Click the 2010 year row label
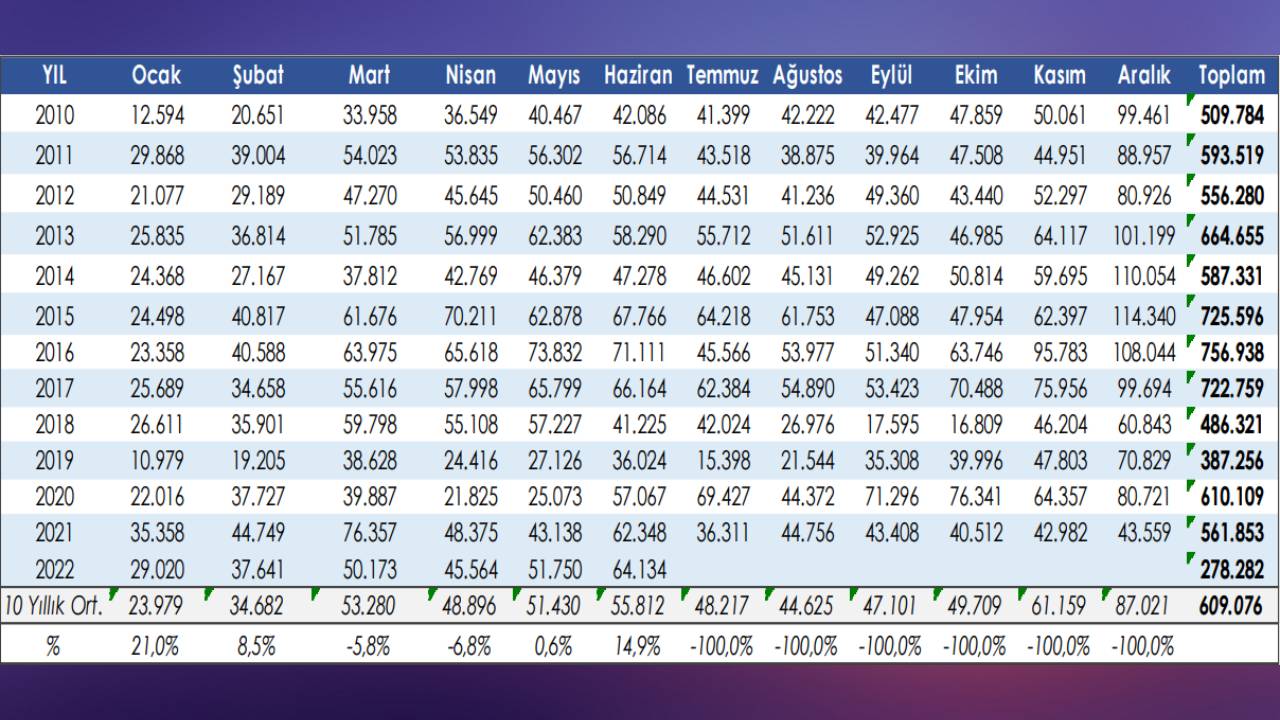The image size is (1280, 720). tap(54, 115)
